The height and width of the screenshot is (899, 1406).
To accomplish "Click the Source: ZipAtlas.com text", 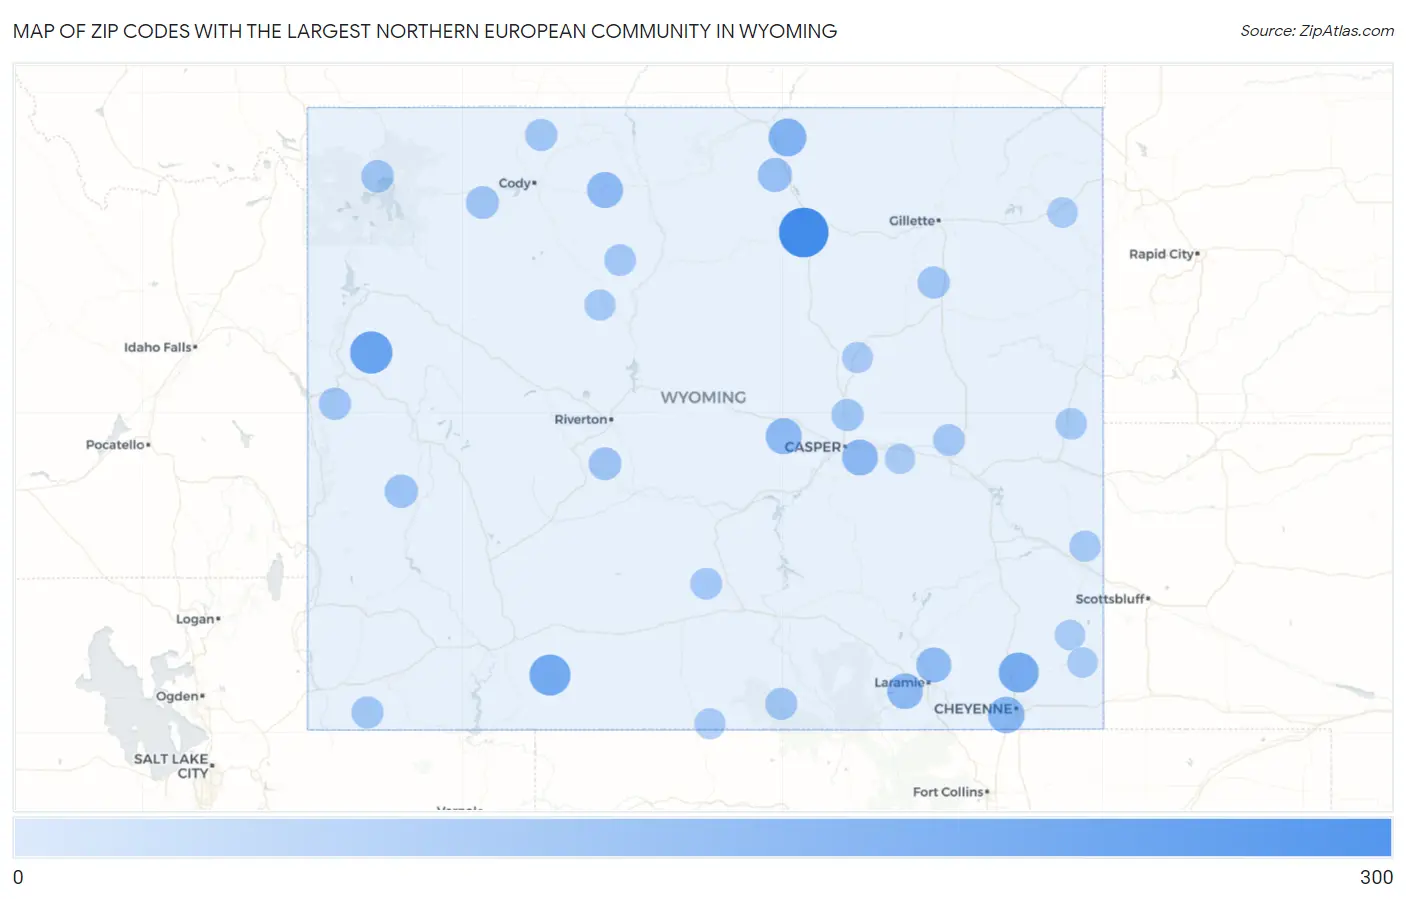I will [x=1317, y=31].
